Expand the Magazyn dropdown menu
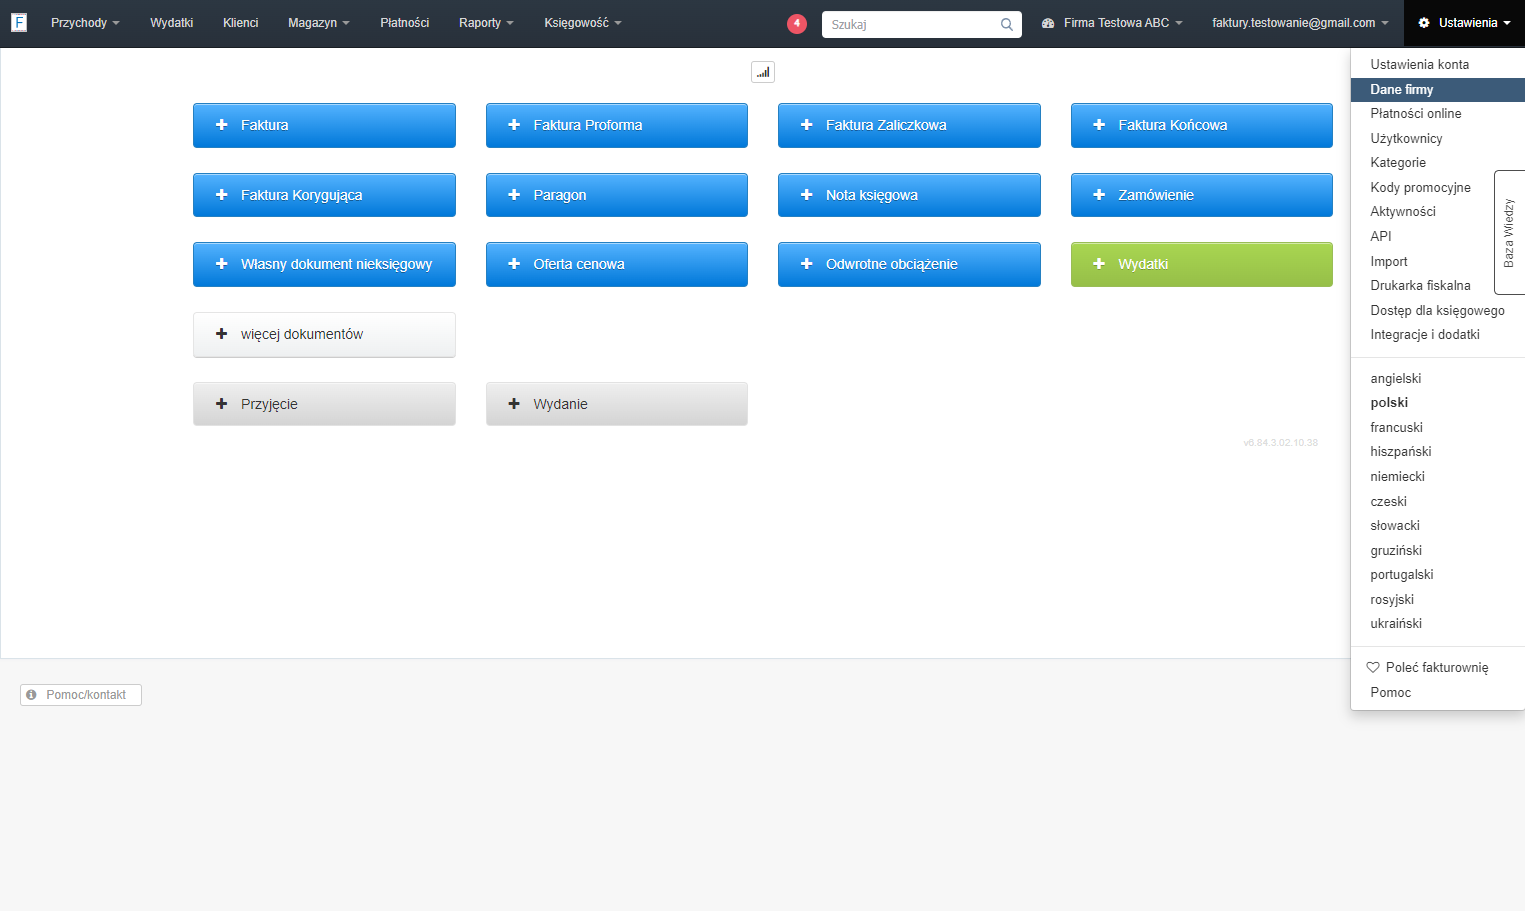Viewport: 1525px width, 911px height. pyautogui.click(x=318, y=23)
